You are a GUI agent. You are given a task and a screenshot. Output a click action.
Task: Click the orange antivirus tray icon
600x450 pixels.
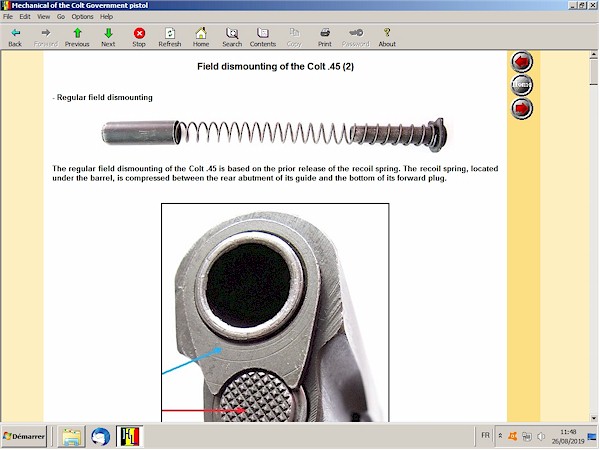coord(512,436)
